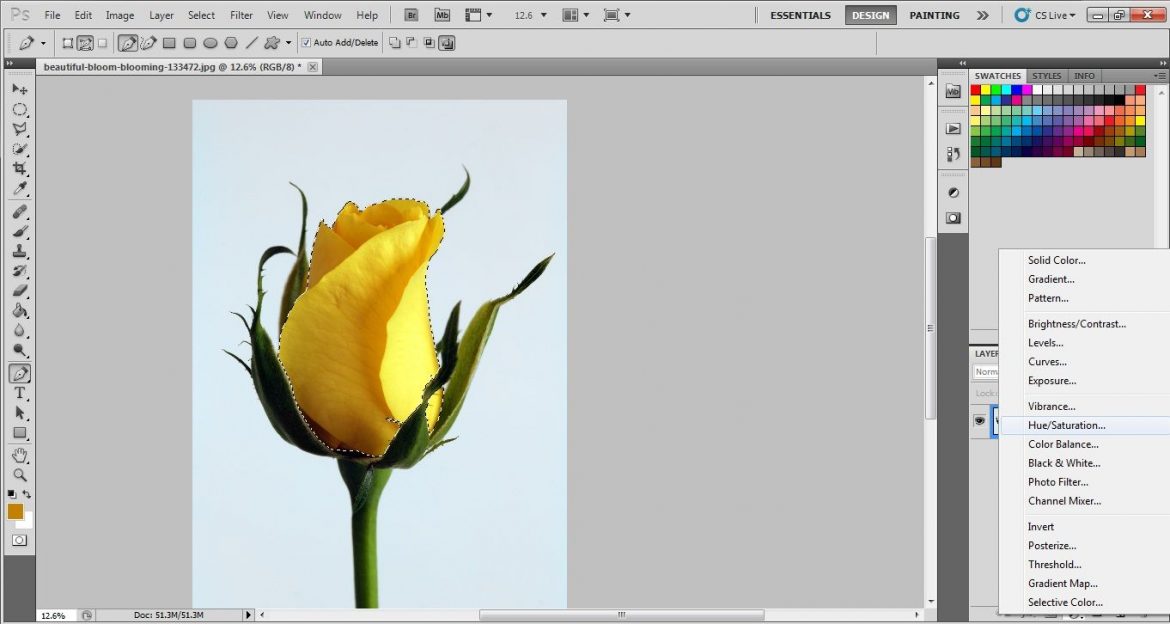Open the Actions panel in the dock
1170x624 pixels.
953,128
